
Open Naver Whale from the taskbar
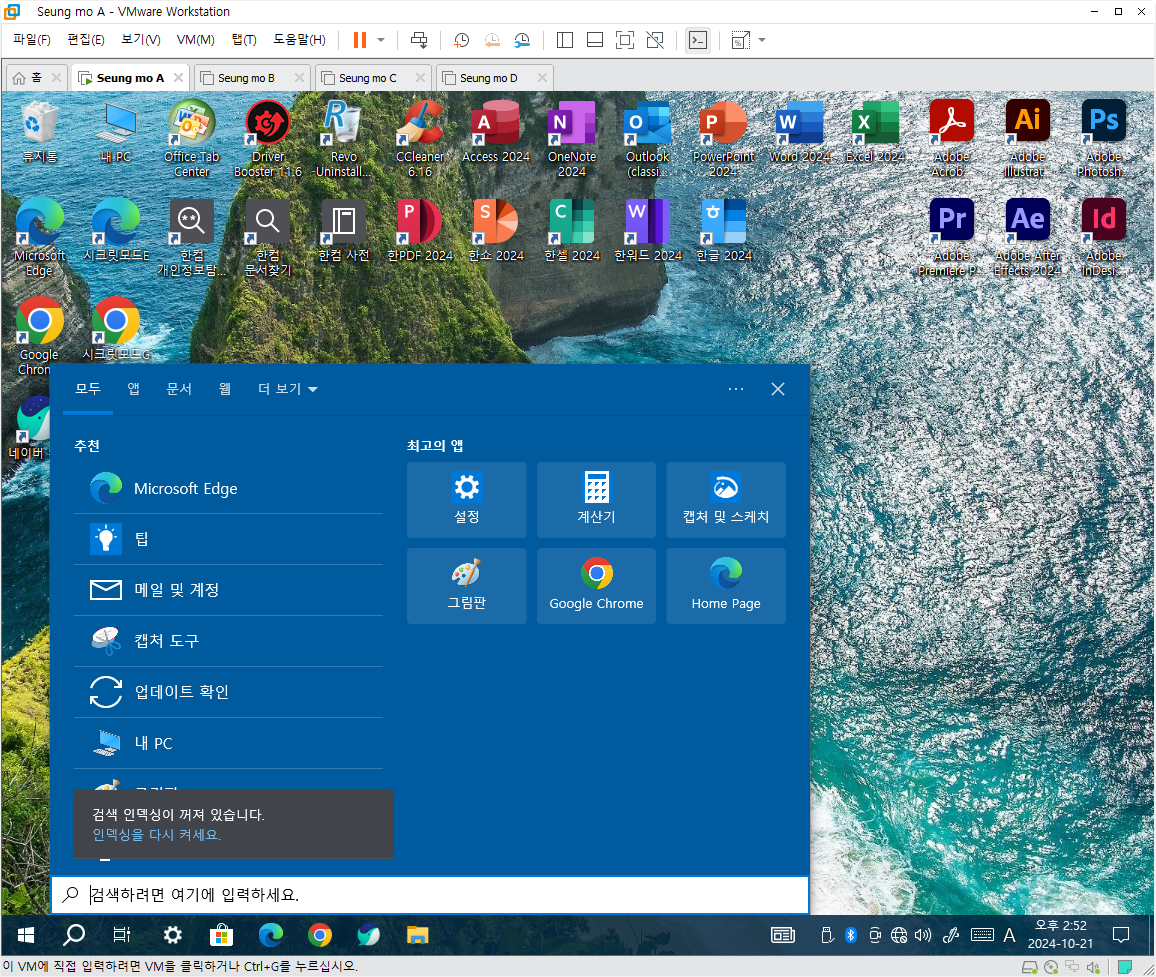pyautogui.click(x=369, y=935)
